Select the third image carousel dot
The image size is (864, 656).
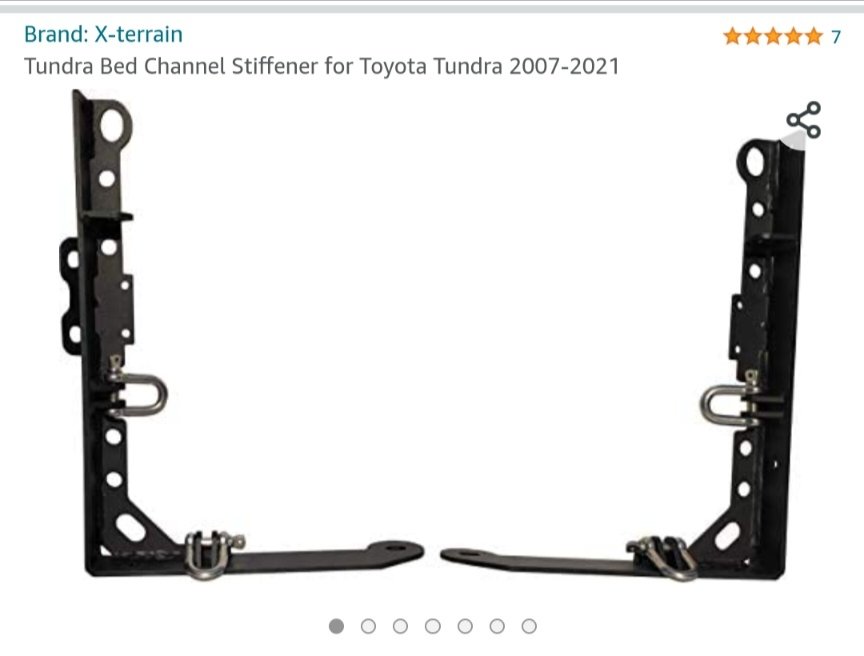point(401,626)
